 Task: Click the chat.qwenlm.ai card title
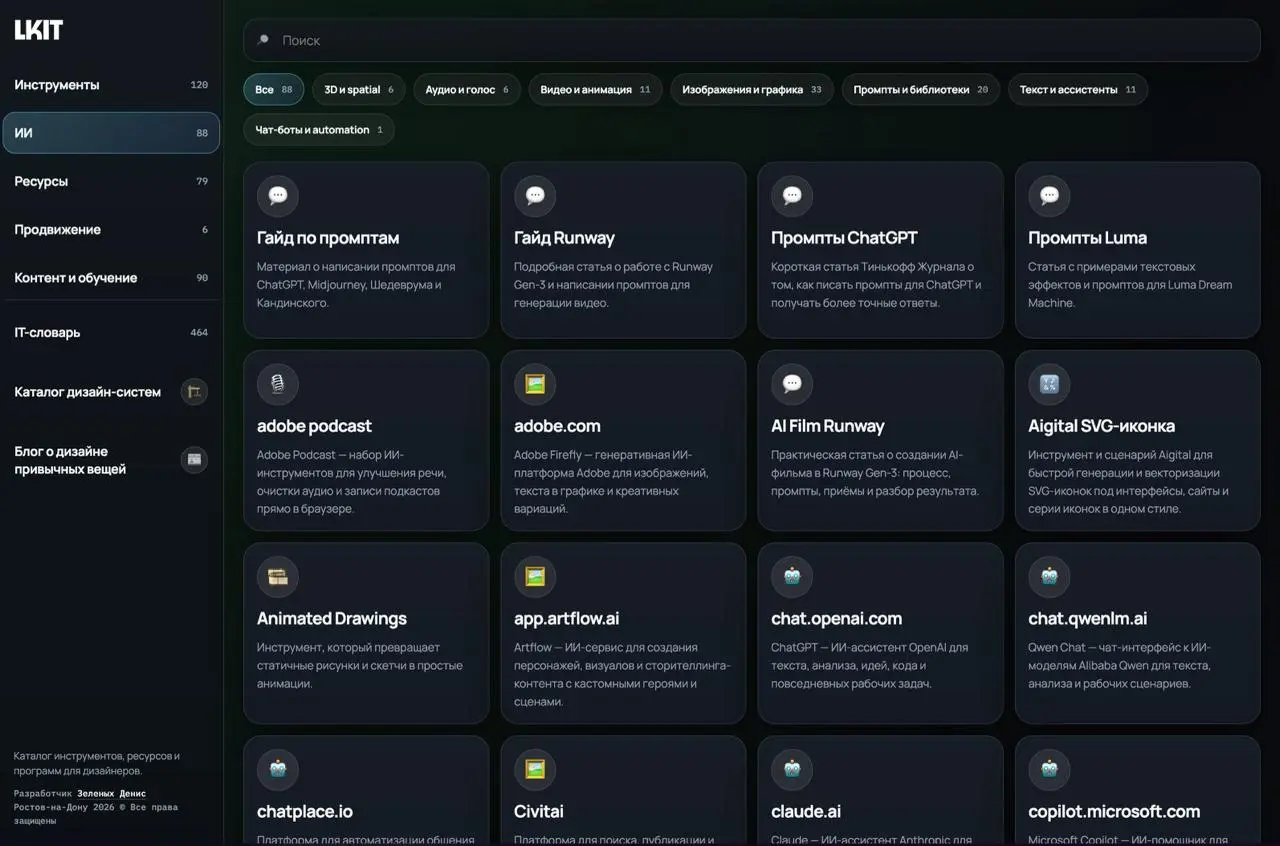[x=1087, y=619]
